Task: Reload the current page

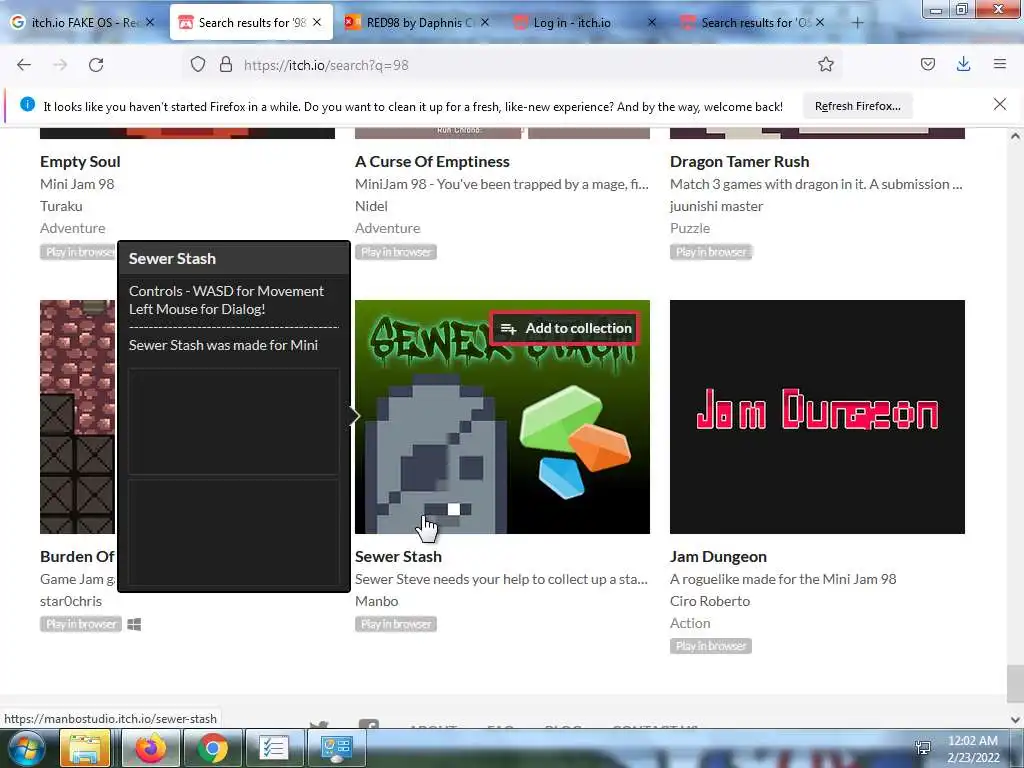Action: 96,65
